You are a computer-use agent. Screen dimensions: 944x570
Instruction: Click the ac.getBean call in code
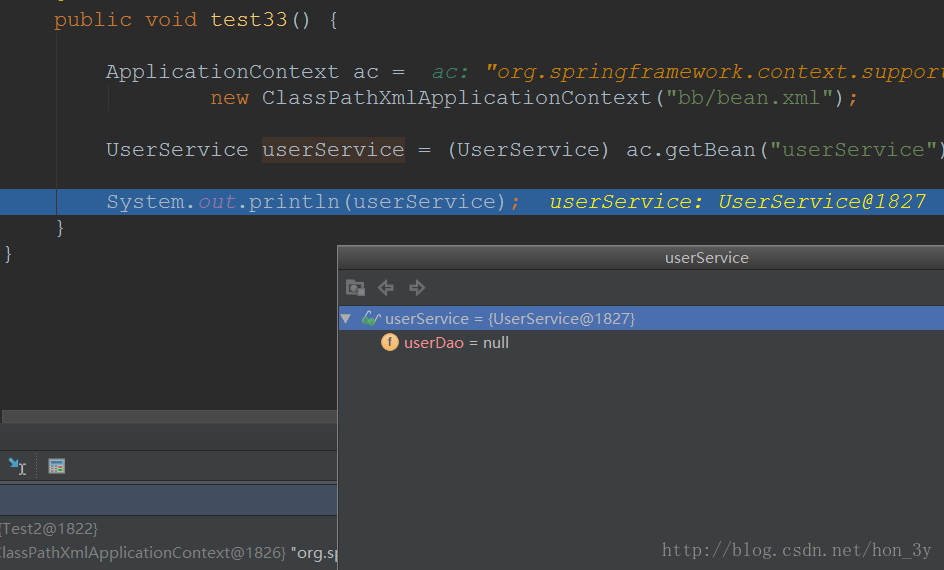click(x=691, y=149)
